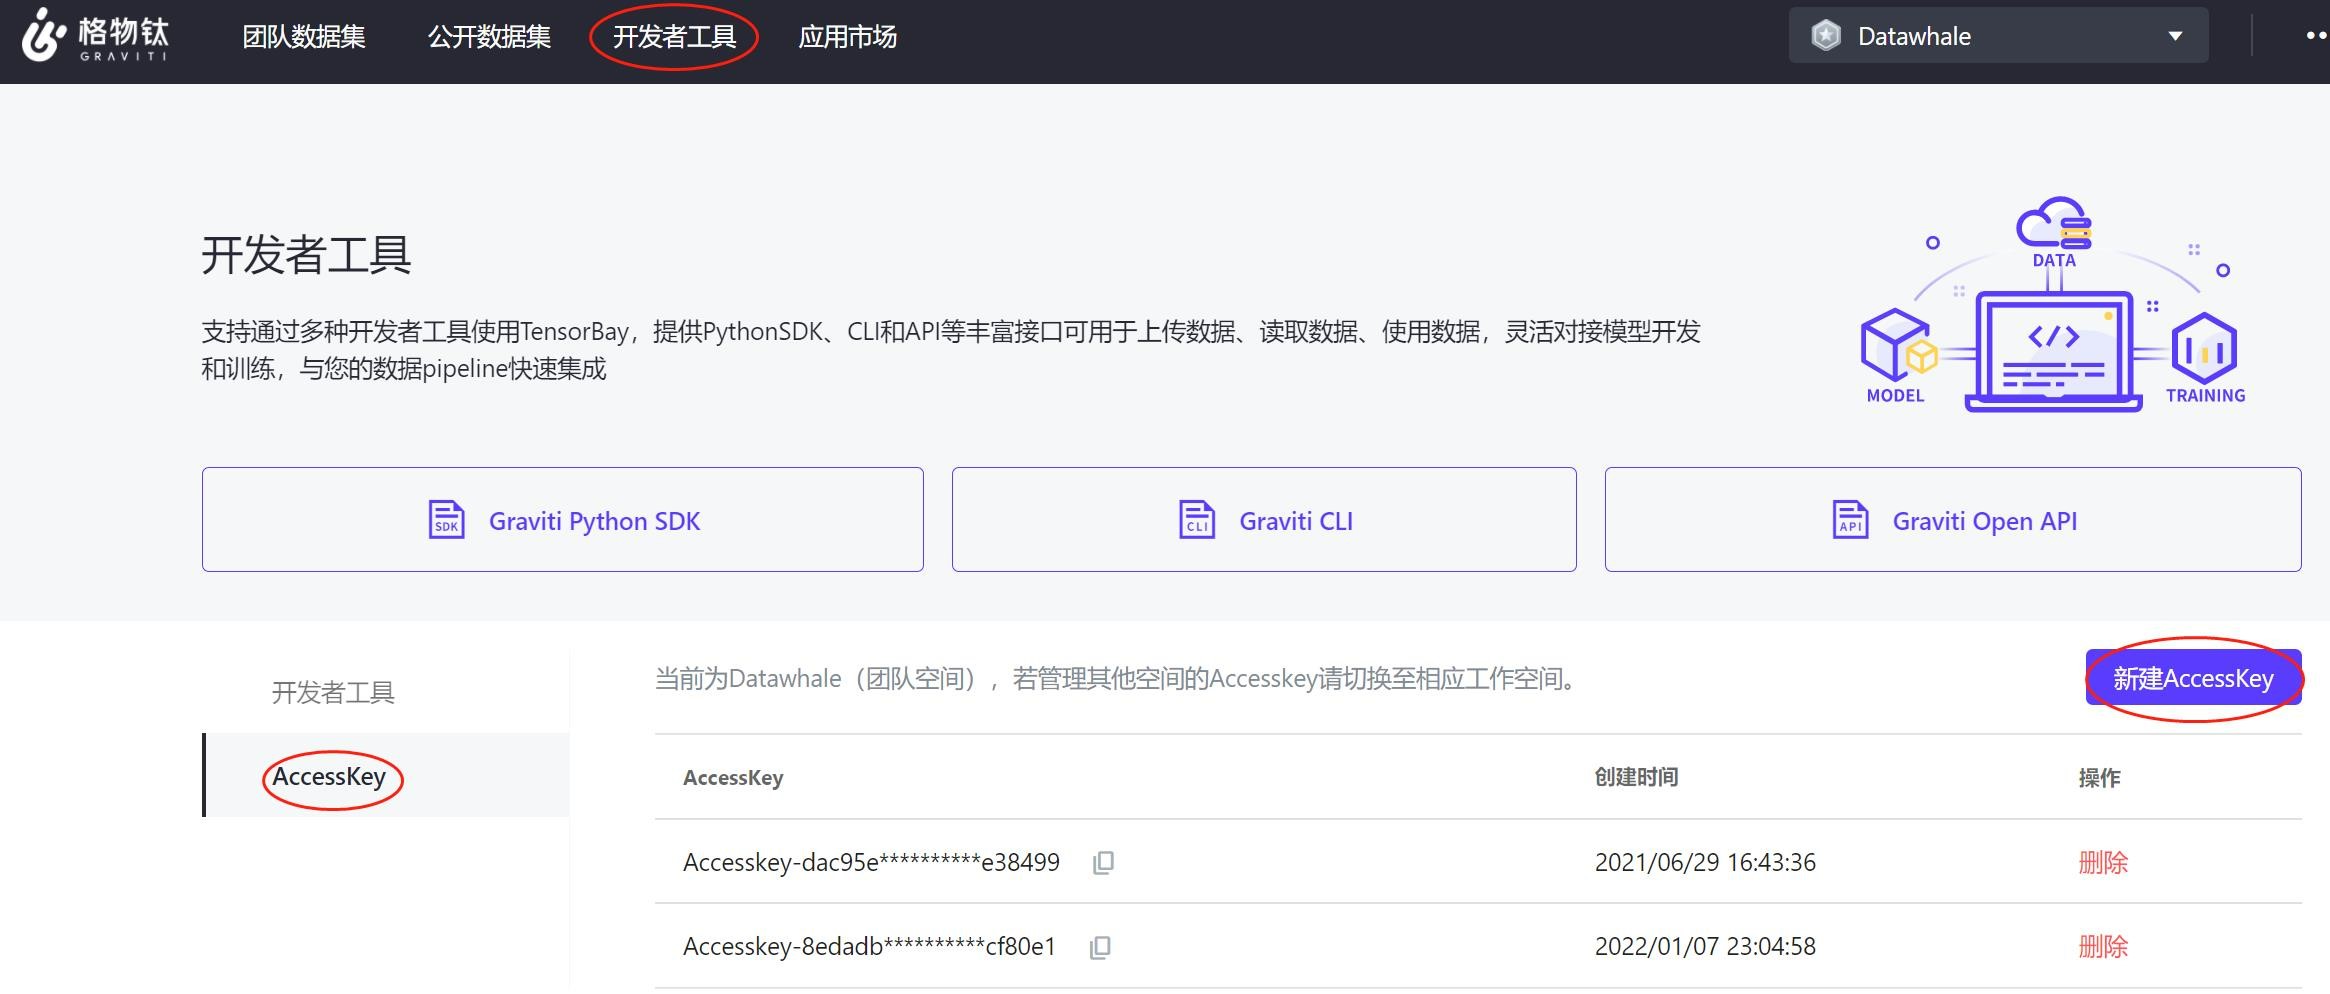Create a new key with 新建AccessKey
Image resolution: width=2330 pixels, height=994 pixels.
pyautogui.click(x=2193, y=678)
